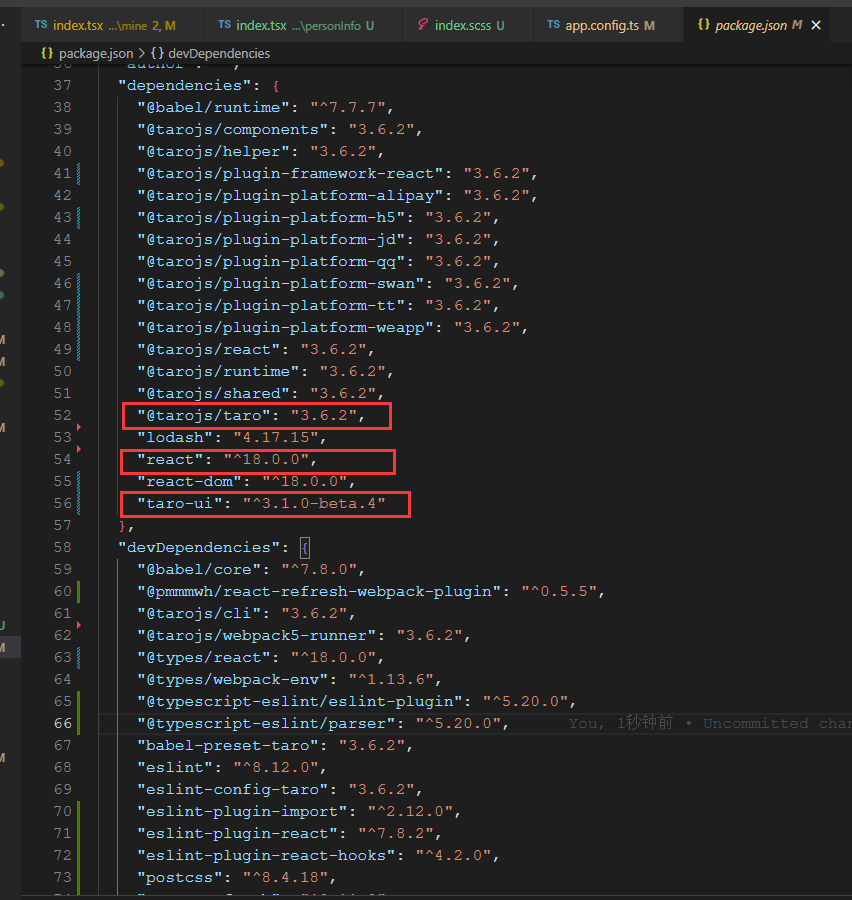Click the "postcss" entry

pos(237,878)
